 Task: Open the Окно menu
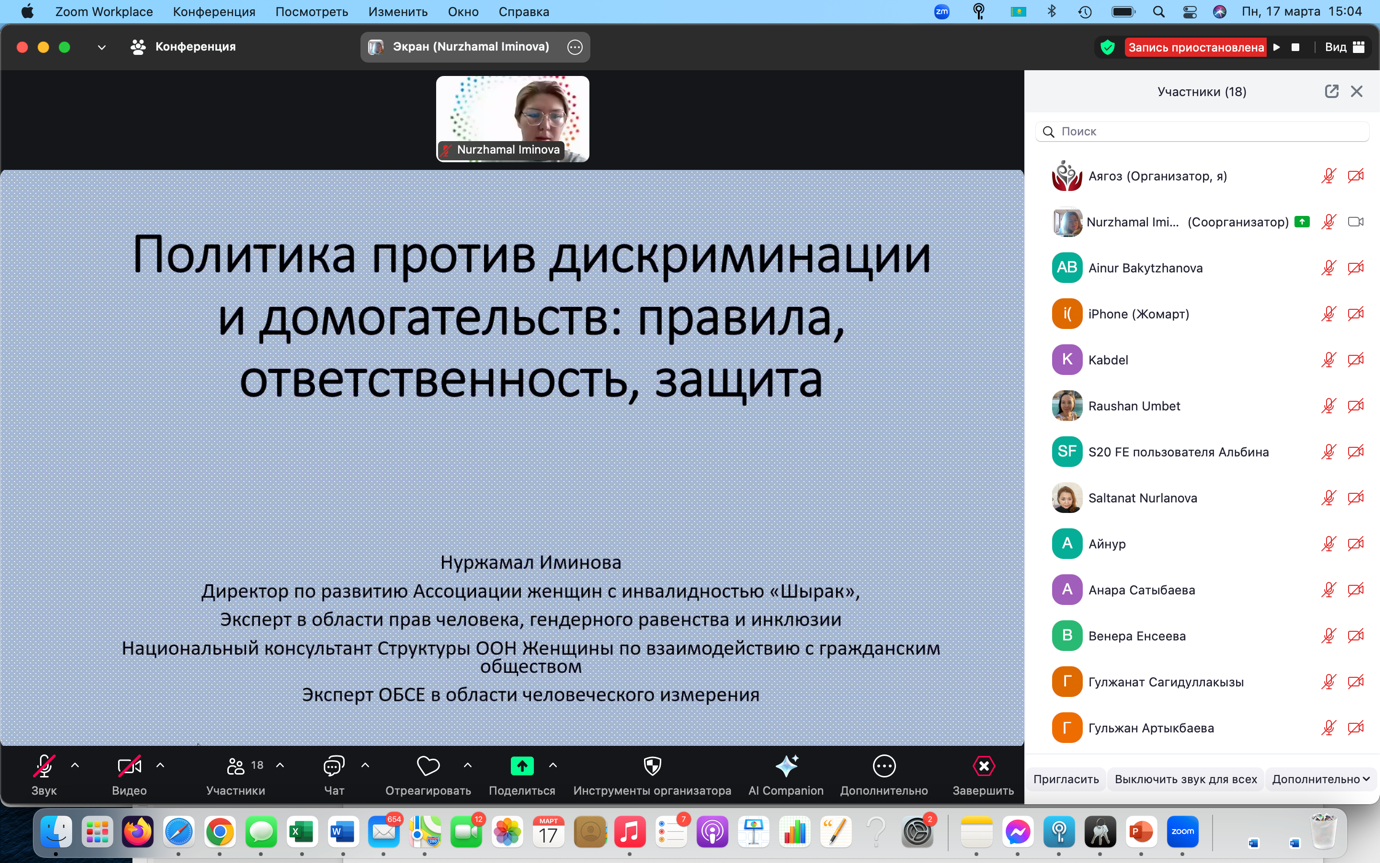[x=463, y=12]
